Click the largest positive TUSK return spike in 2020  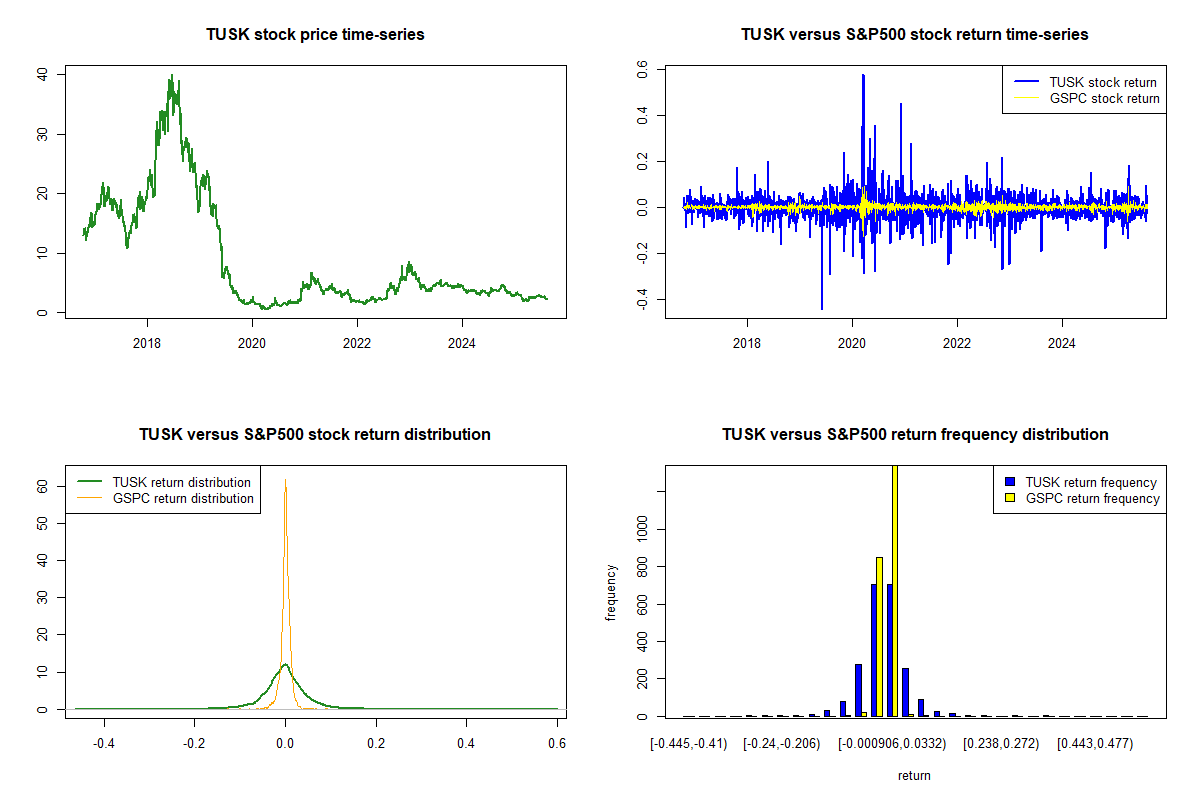862,76
